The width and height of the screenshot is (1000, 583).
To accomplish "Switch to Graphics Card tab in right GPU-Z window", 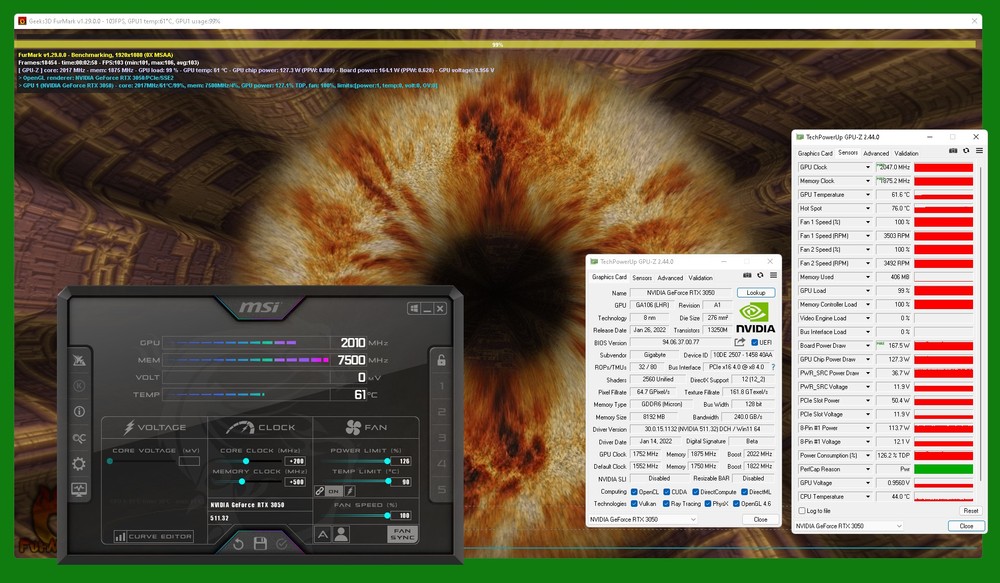I will tap(815, 153).
